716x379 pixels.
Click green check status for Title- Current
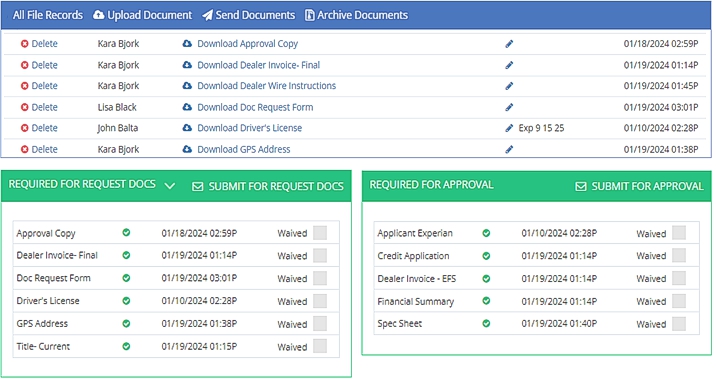coord(126,346)
